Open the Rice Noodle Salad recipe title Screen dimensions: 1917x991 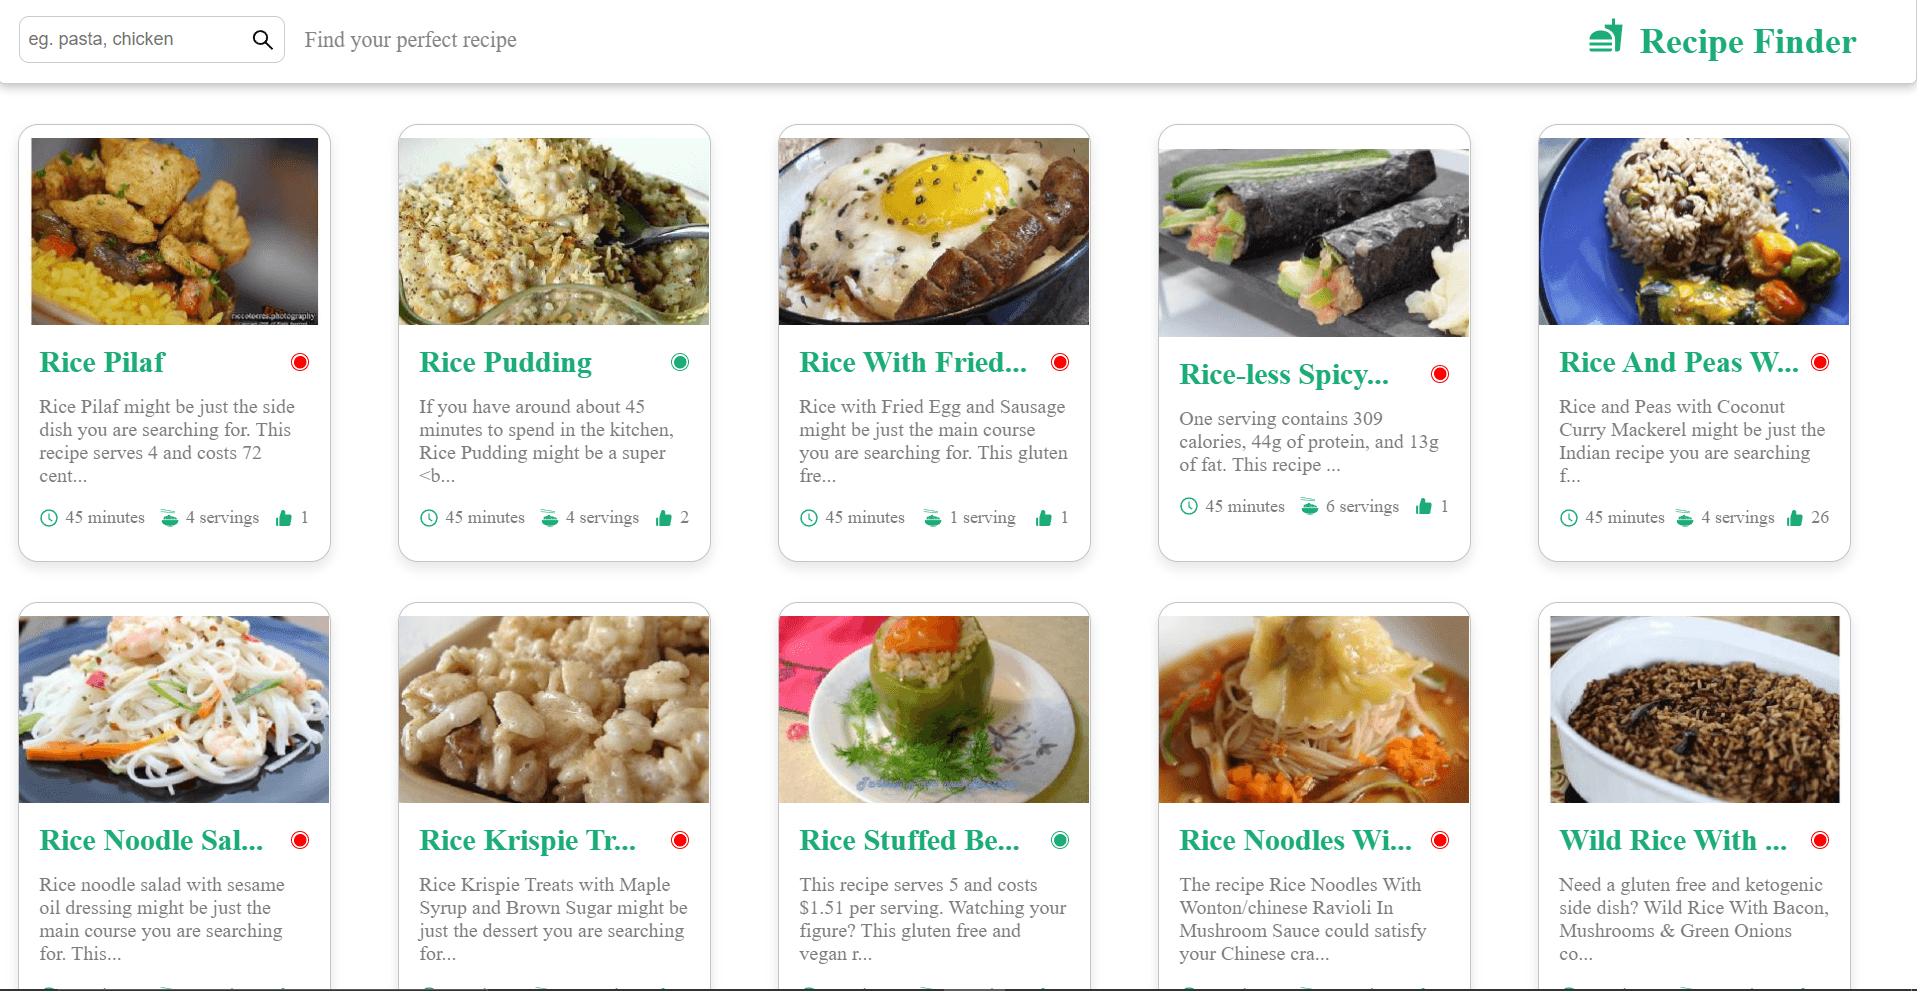click(151, 840)
